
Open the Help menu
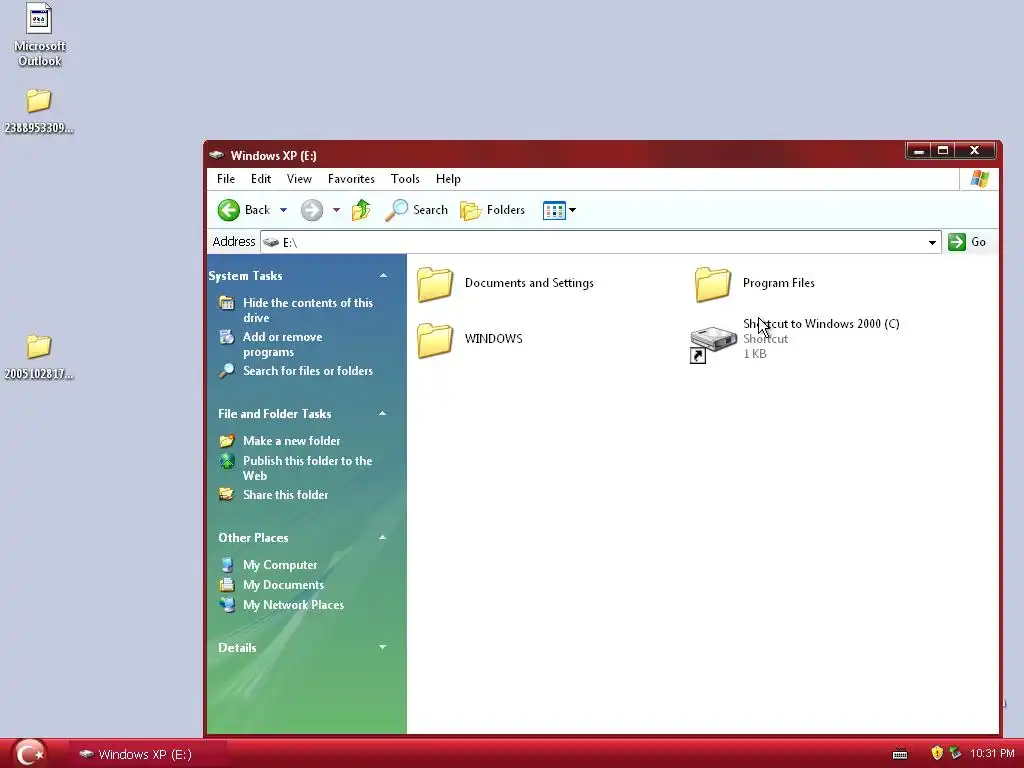coord(448,179)
